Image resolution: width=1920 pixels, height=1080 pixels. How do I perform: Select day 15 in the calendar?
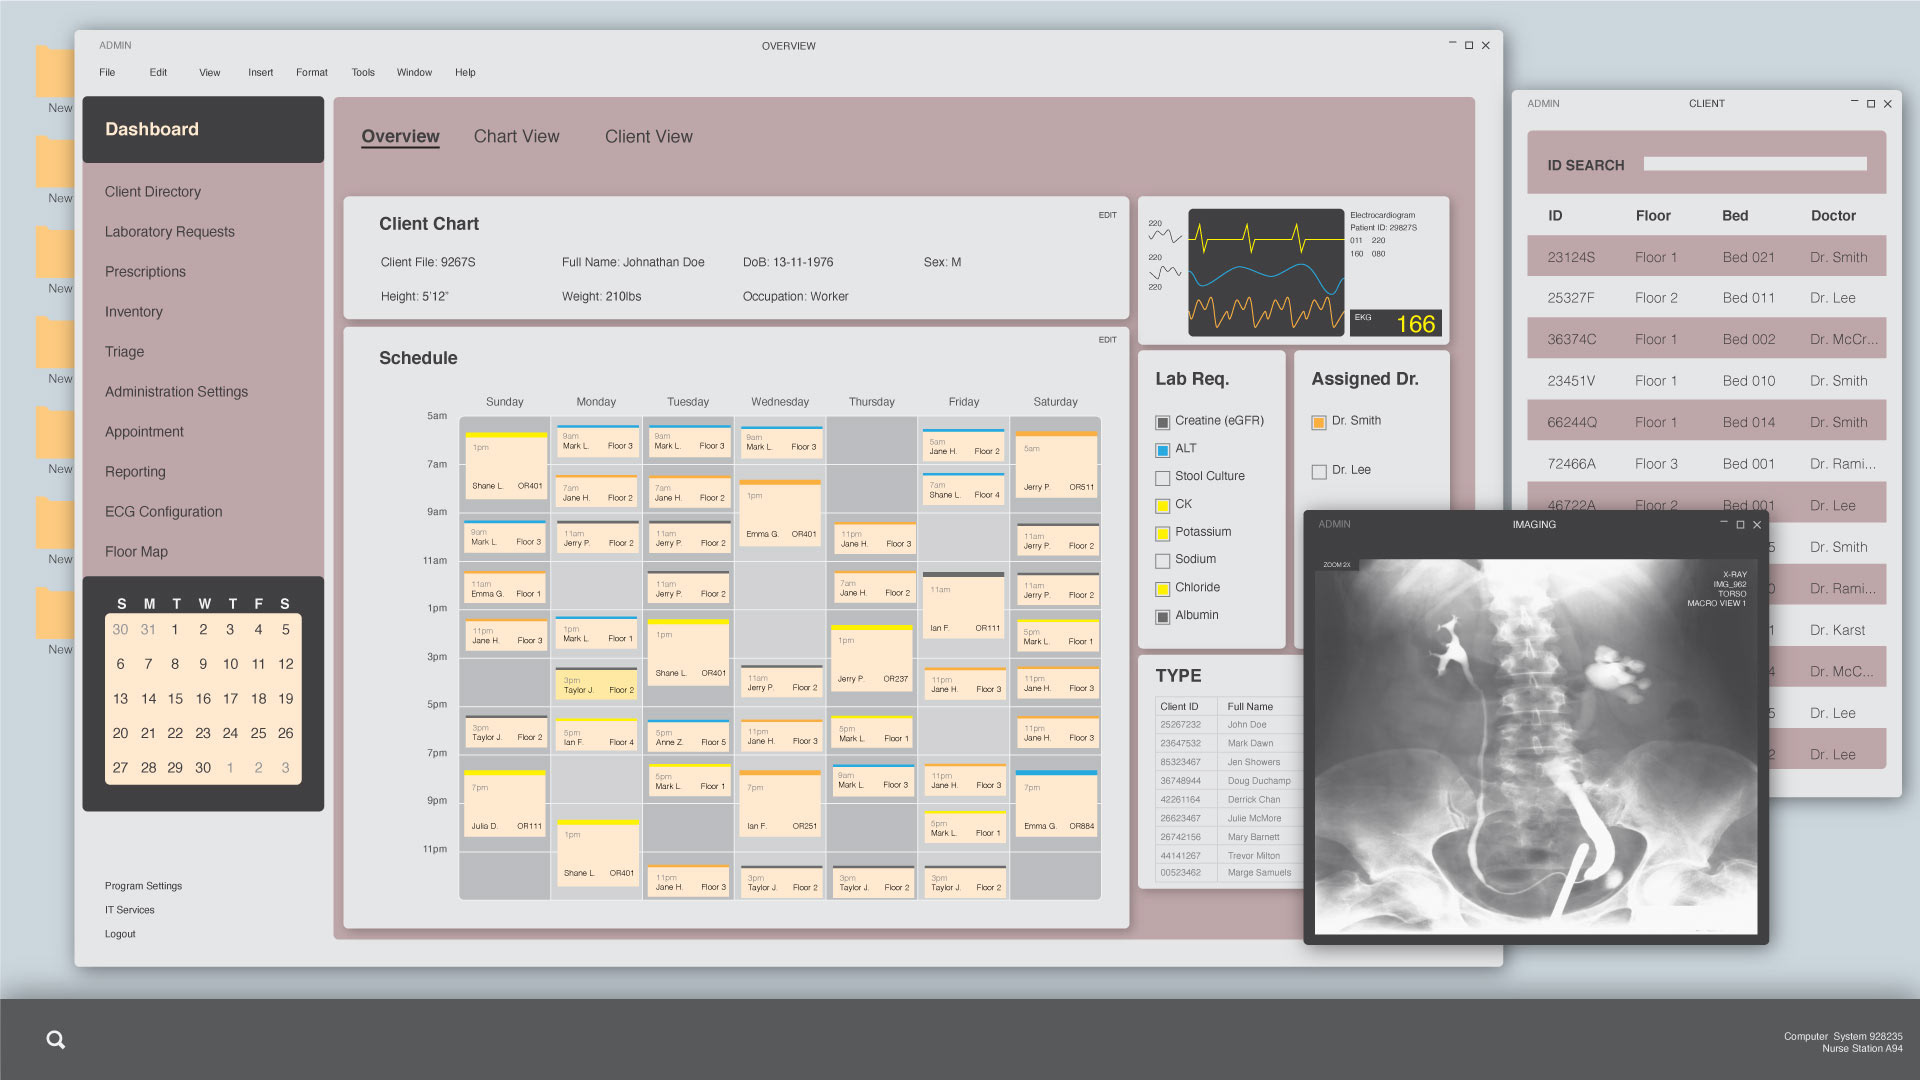(175, 699)
